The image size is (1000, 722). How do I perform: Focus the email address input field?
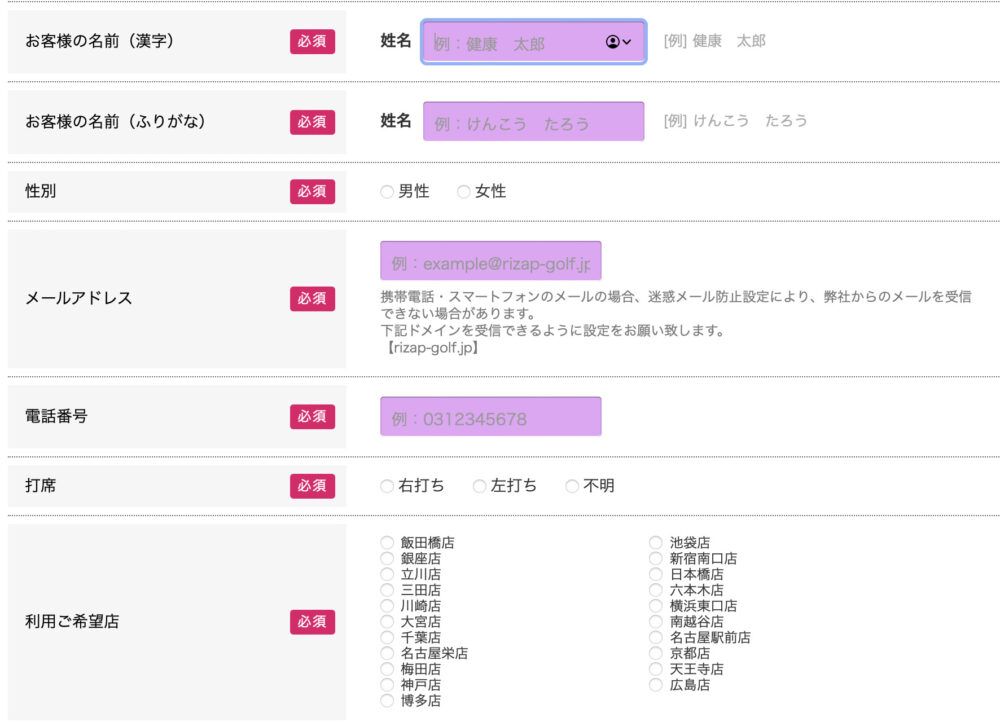click(x=490, y=261)
